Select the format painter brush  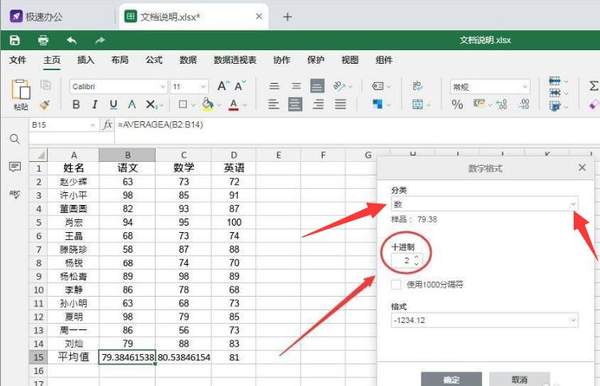click(45, 104)
